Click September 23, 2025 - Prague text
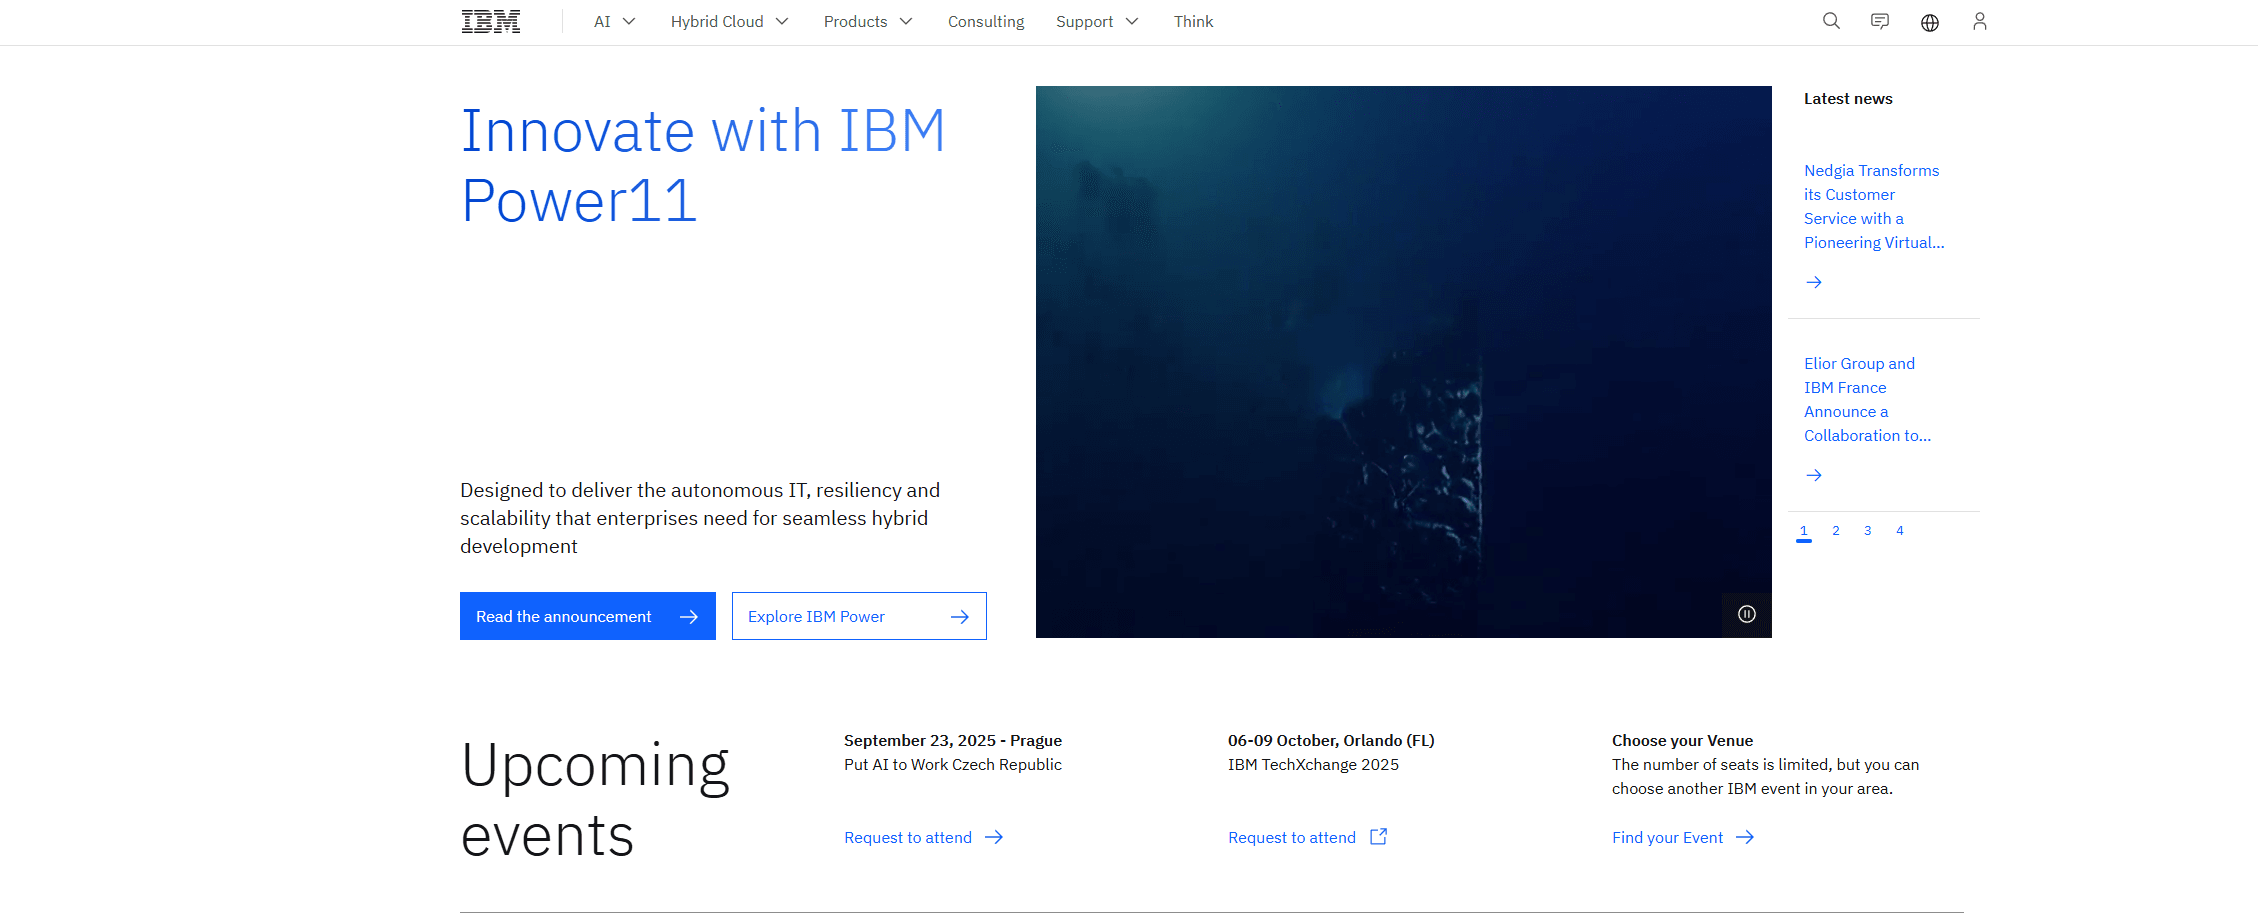2258x924 pixels. click(x=953, y=741)
